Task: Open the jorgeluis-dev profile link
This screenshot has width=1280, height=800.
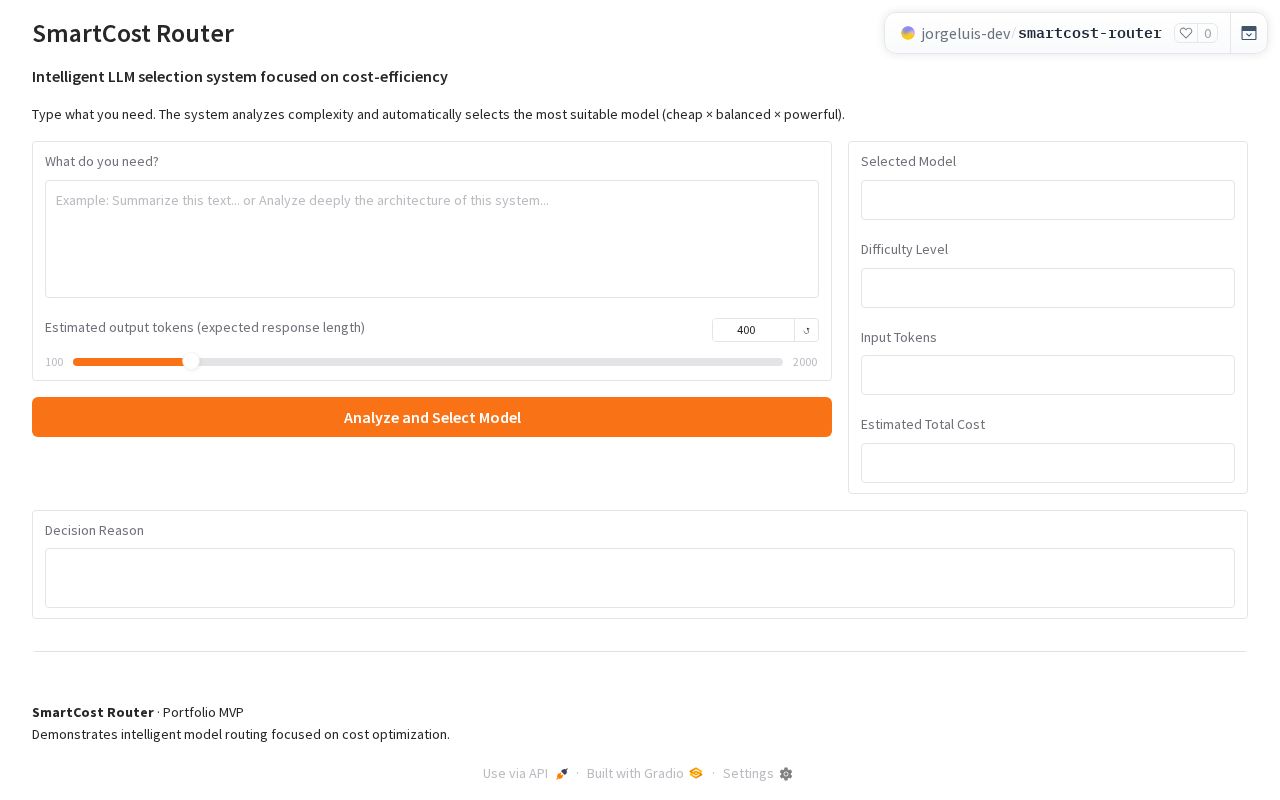Action: pos(966,33)
